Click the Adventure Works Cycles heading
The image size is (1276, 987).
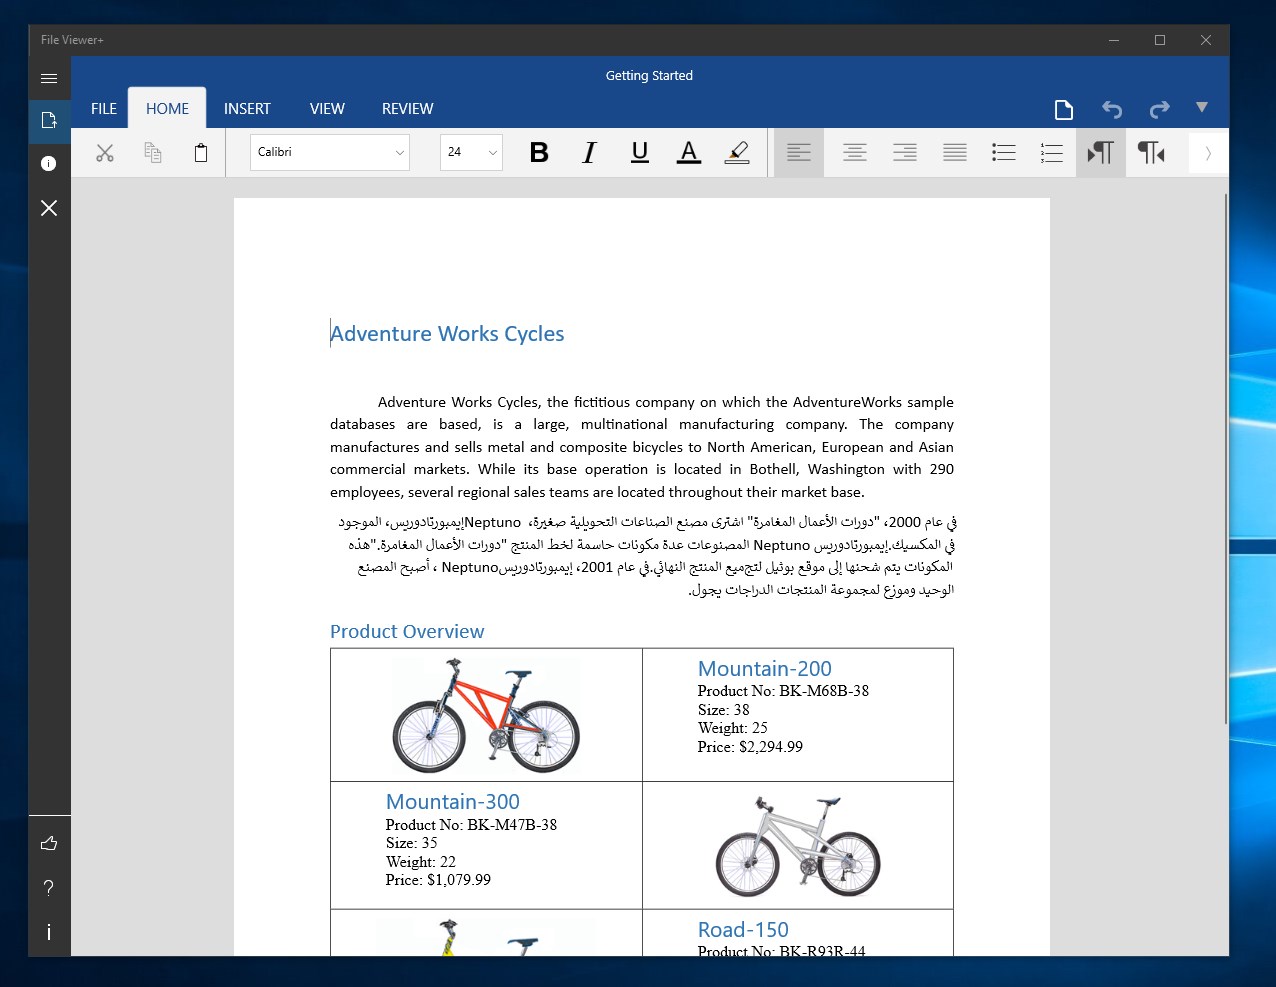447,334
